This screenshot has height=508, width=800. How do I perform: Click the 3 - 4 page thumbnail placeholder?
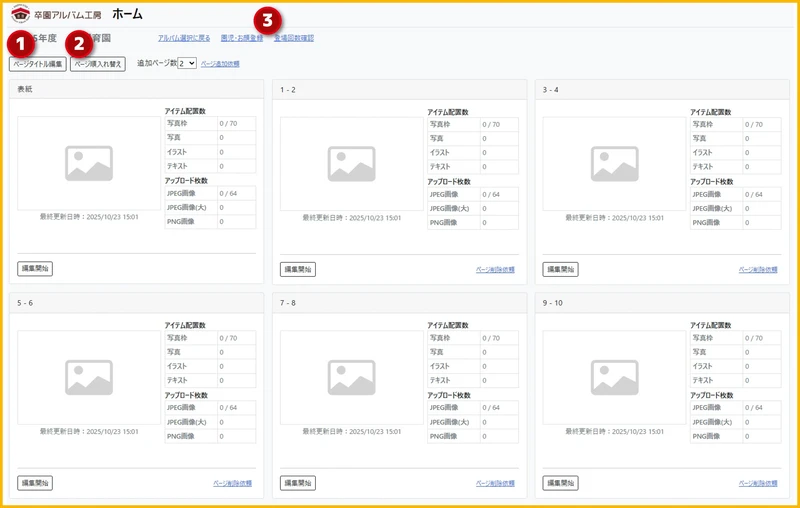click(614, 164)
